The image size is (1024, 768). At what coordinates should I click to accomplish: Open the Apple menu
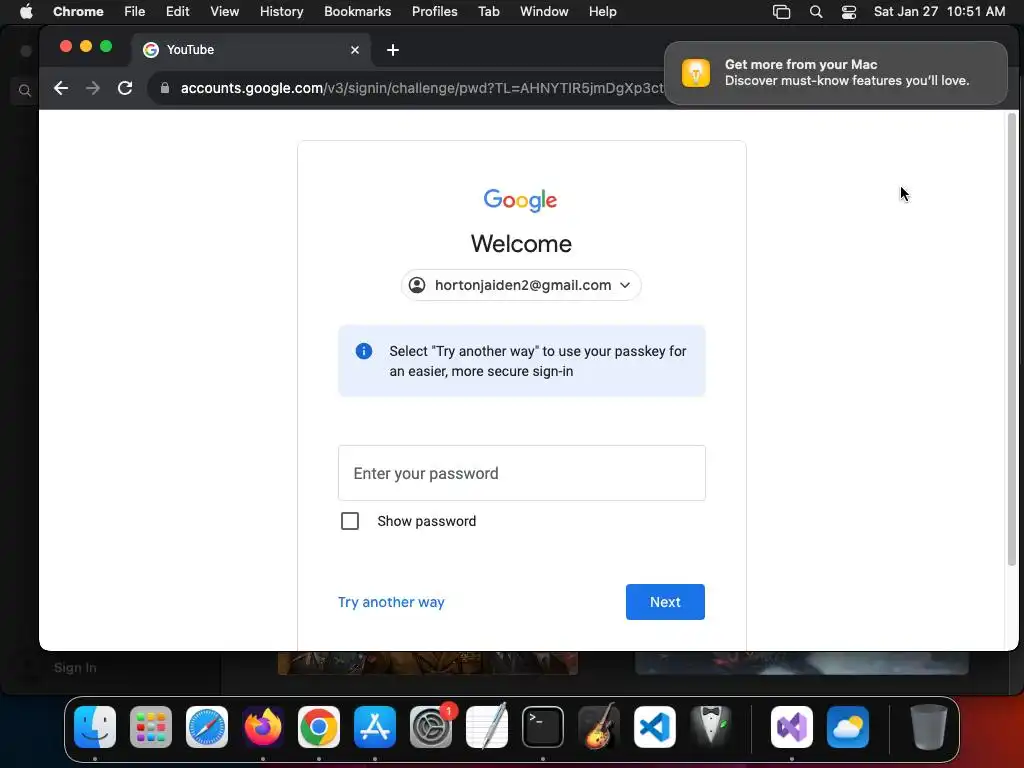click(26, 12)
